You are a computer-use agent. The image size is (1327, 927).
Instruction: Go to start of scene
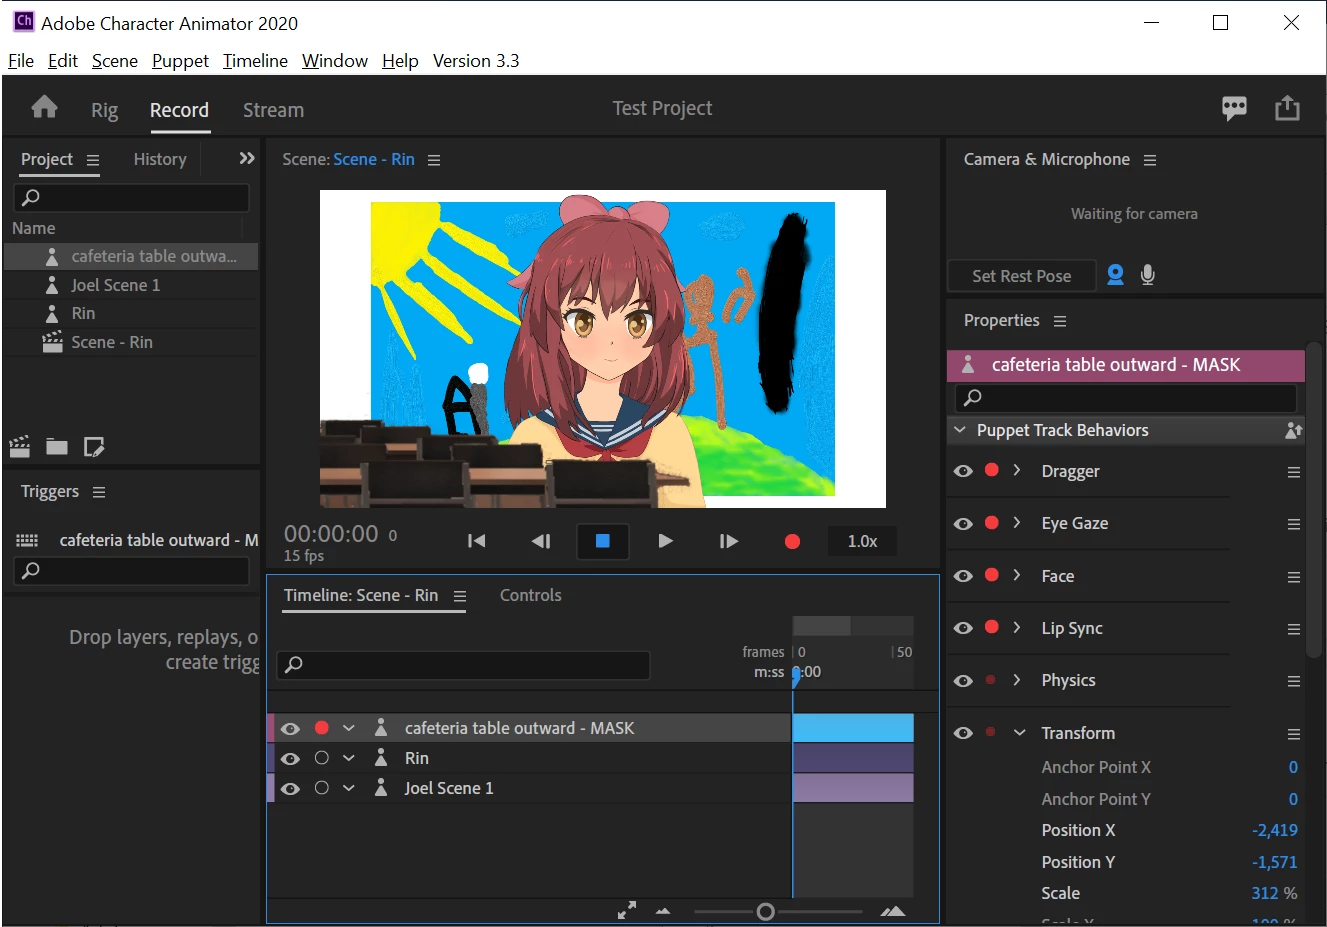(477, 541)
